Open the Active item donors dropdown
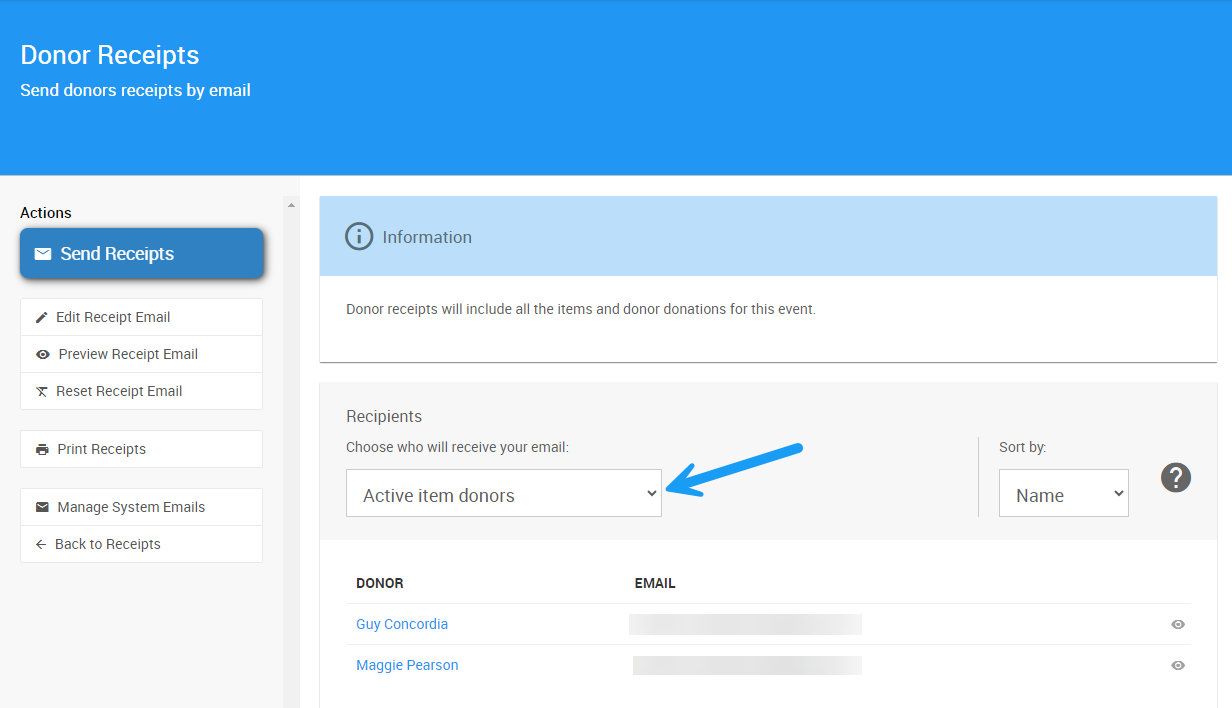The image size is (1232, 708). [503, 494]
